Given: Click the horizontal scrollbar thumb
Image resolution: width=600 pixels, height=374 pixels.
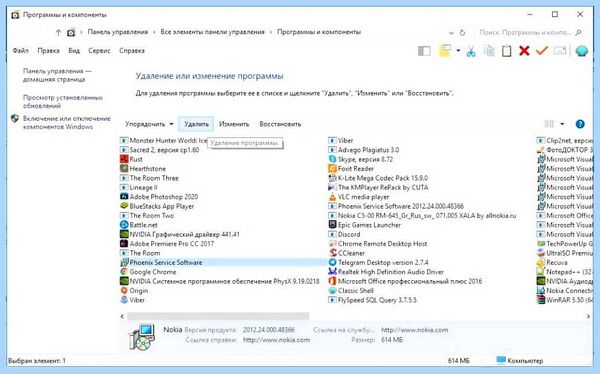Looking at the screenshot, I should click(218, 316).
